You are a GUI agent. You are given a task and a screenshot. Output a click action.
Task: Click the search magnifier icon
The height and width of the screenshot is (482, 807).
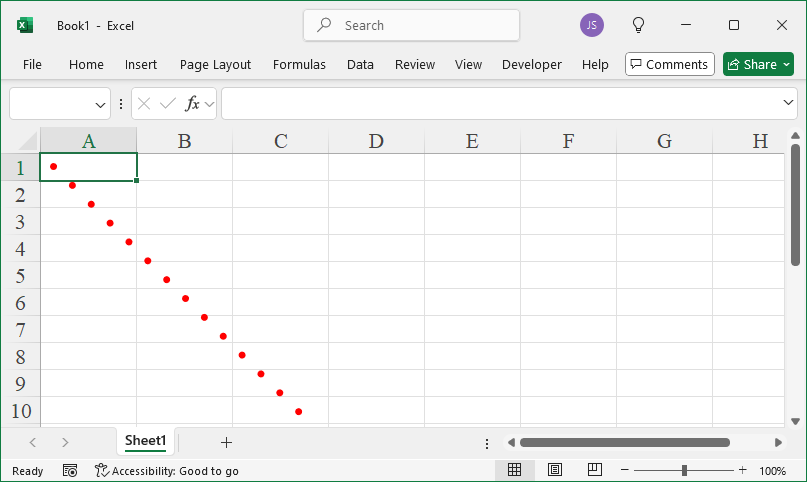324,24
